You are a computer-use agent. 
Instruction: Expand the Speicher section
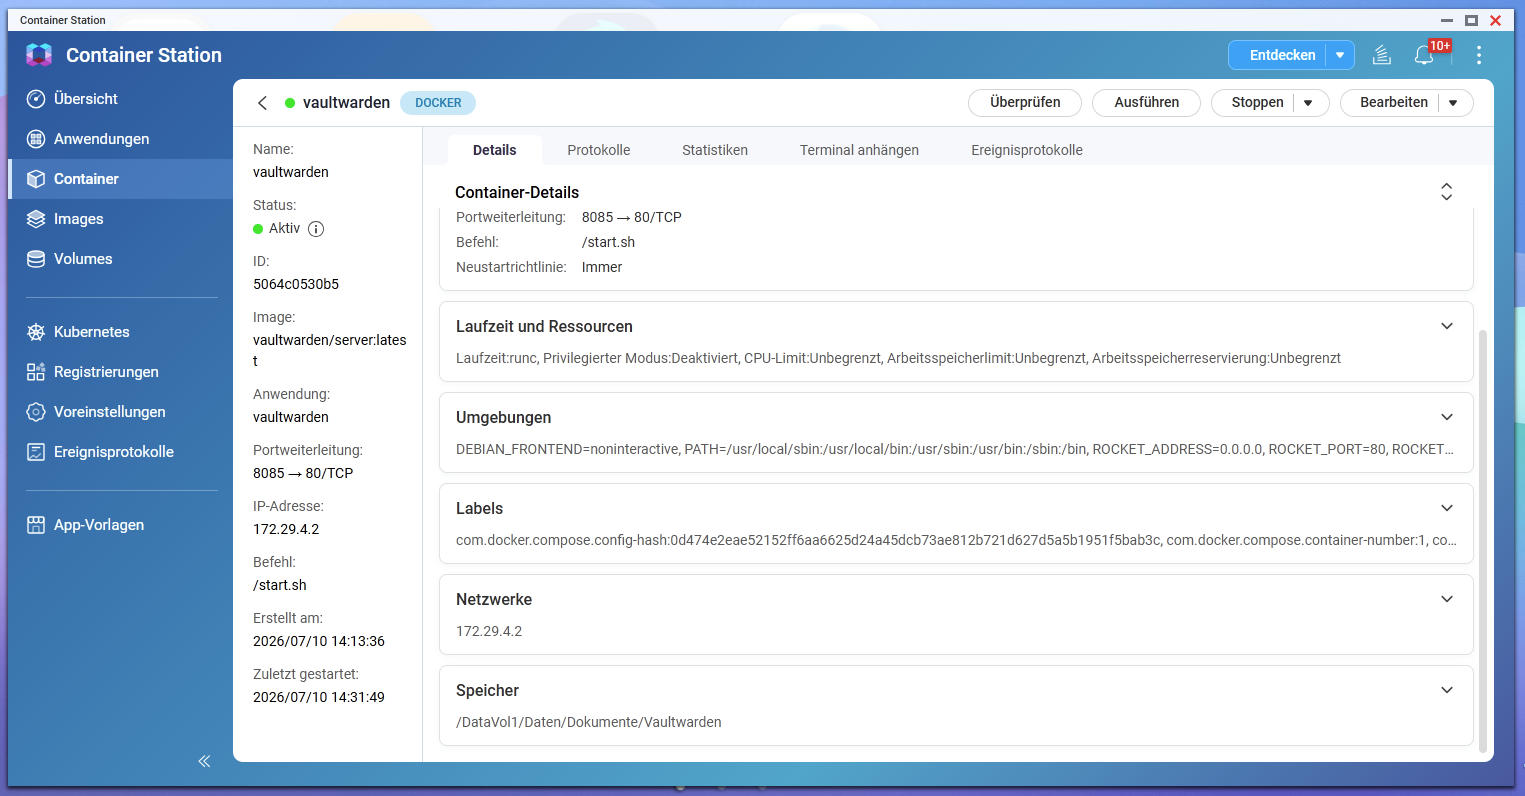point(1447,690)
